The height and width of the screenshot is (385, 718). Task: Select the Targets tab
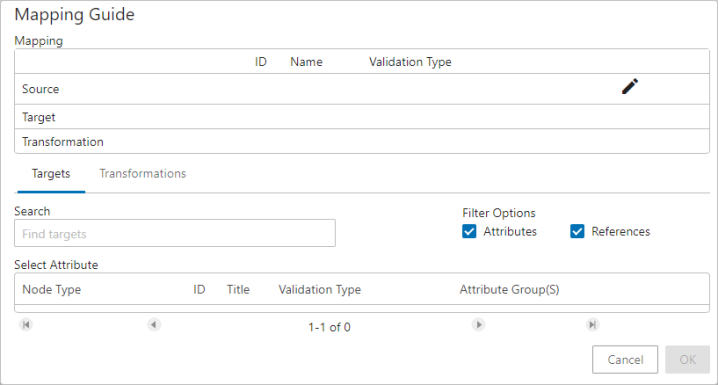click(51, 174)
